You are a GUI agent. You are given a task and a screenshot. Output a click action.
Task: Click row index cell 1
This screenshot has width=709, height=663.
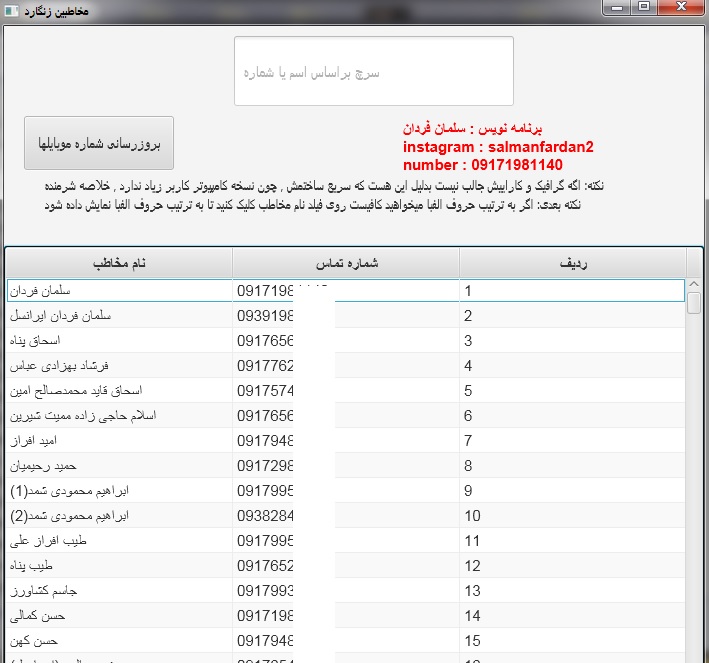pyautogui.click(x=572, y=291)
